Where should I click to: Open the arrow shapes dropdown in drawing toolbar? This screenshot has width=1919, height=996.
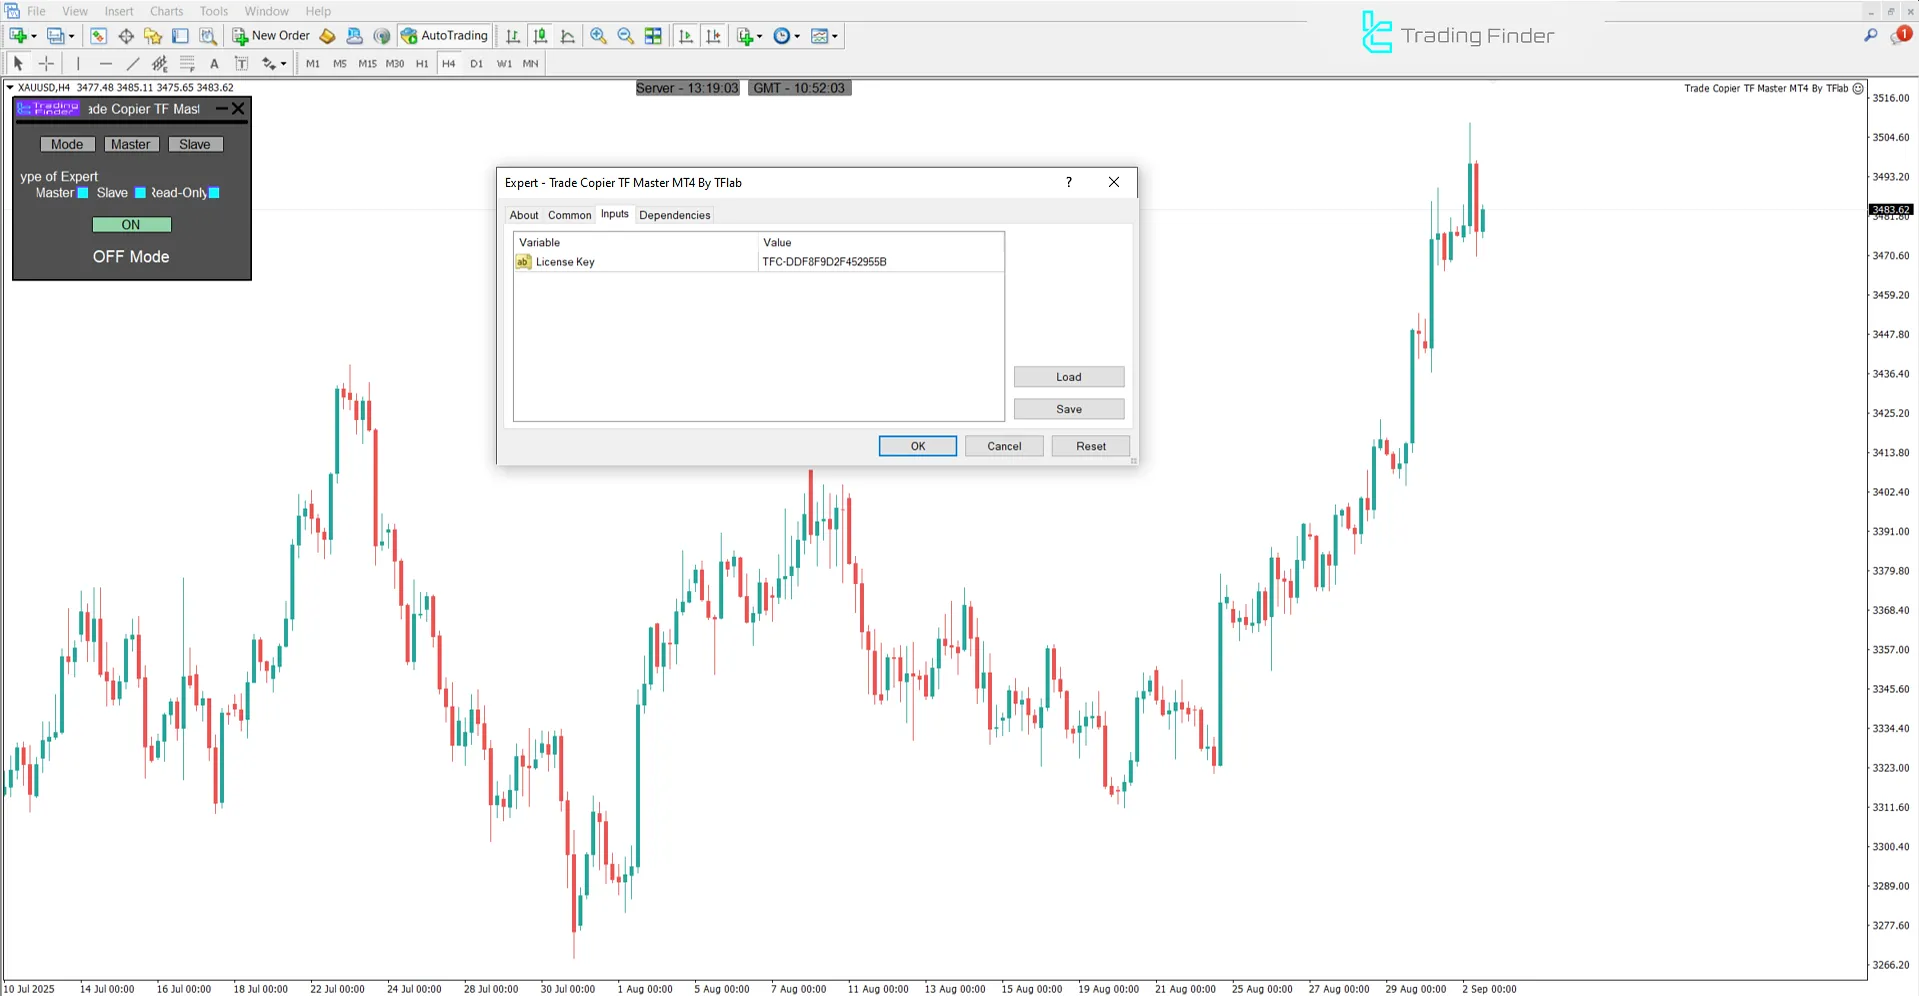click(283, 63)
